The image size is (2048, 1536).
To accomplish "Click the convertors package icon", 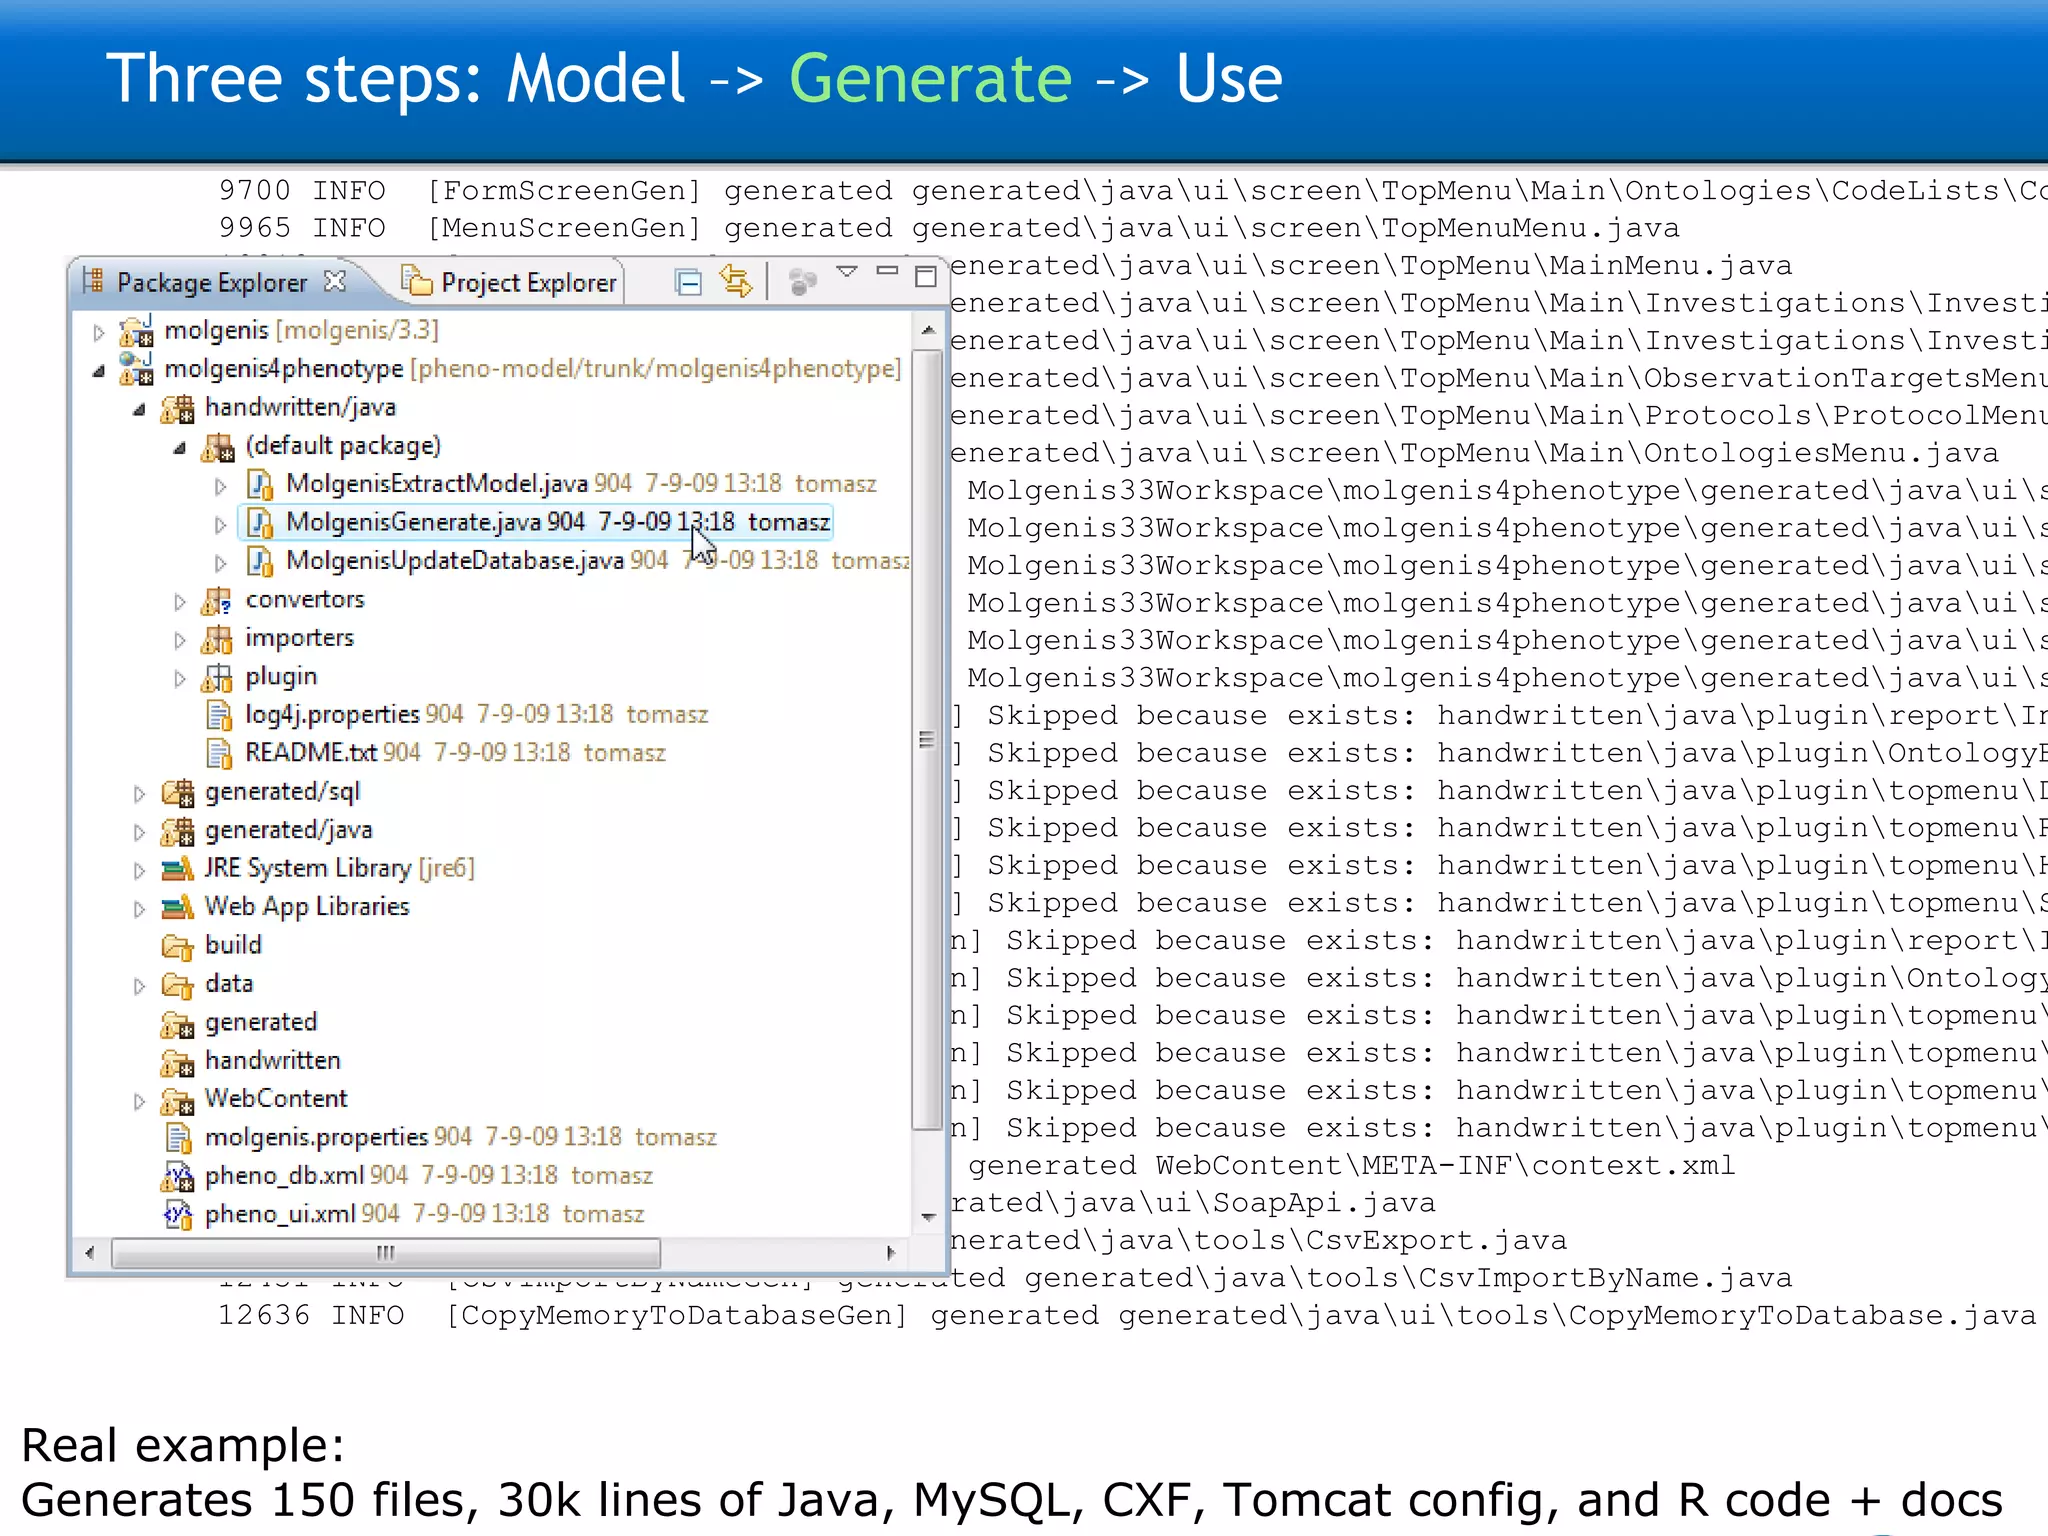I will pyautogui.click(x=217, y=601).
